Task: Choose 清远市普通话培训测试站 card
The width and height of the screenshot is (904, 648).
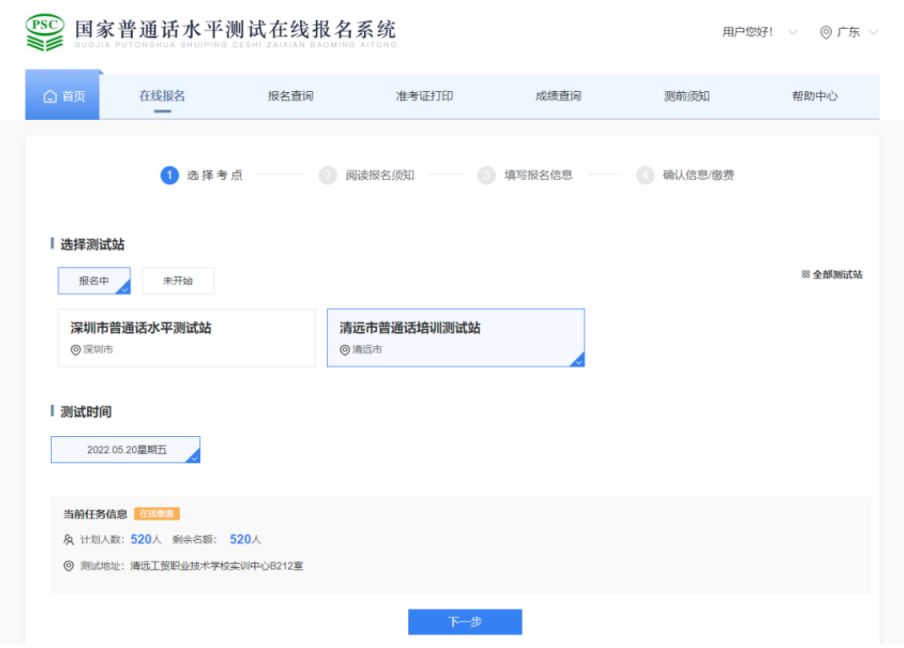Action: (456, 338)
